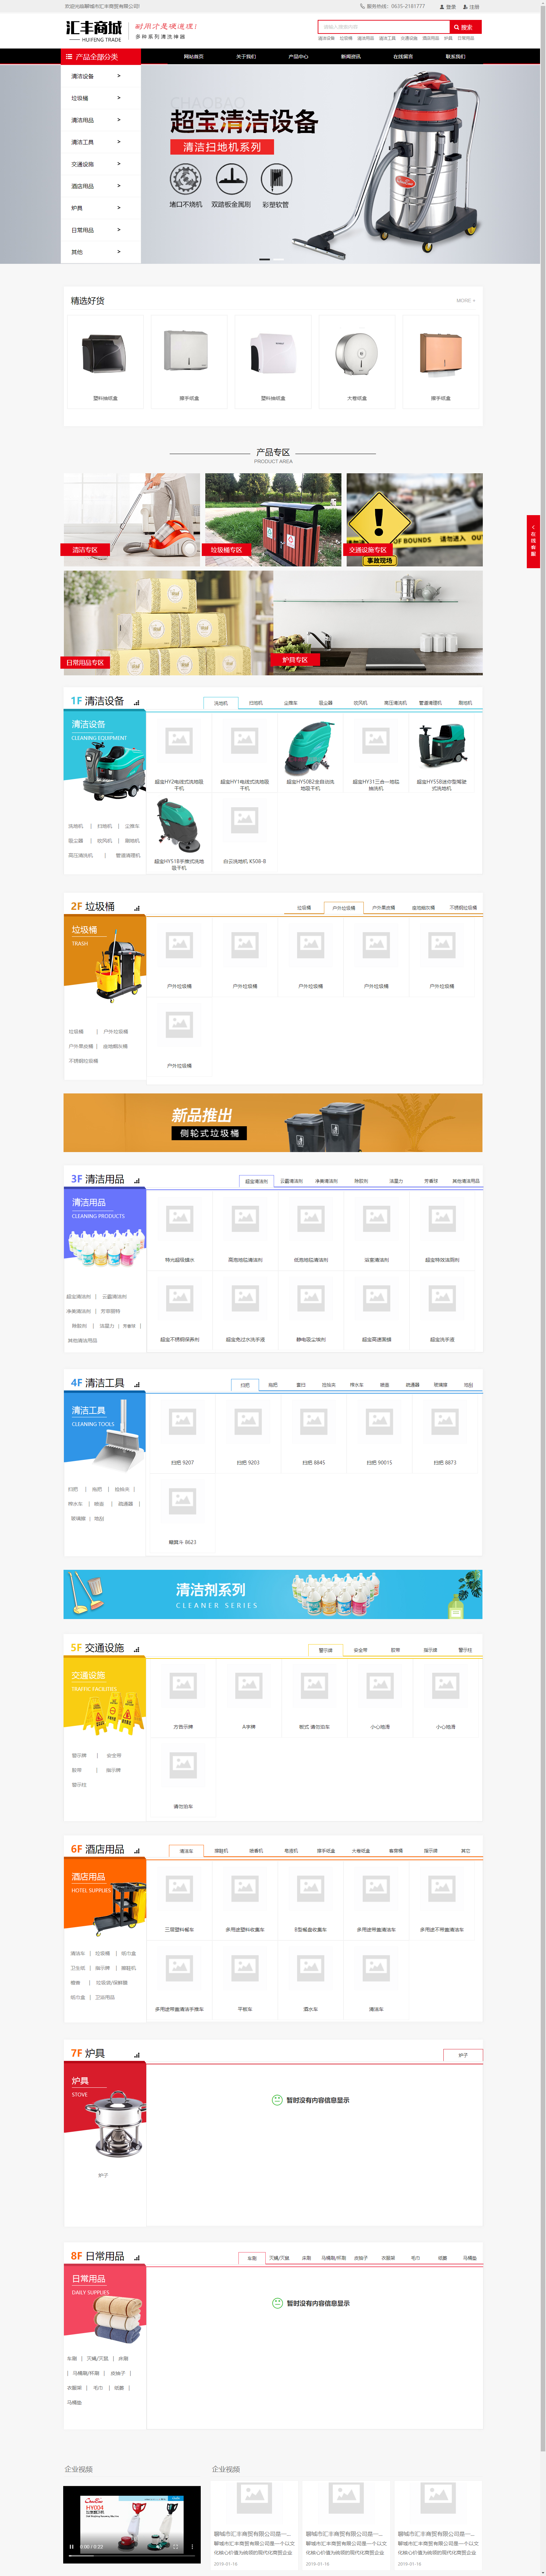Open 新闻资讯 in navigation bar
The image size is (546, 2576).
point(350,57)
